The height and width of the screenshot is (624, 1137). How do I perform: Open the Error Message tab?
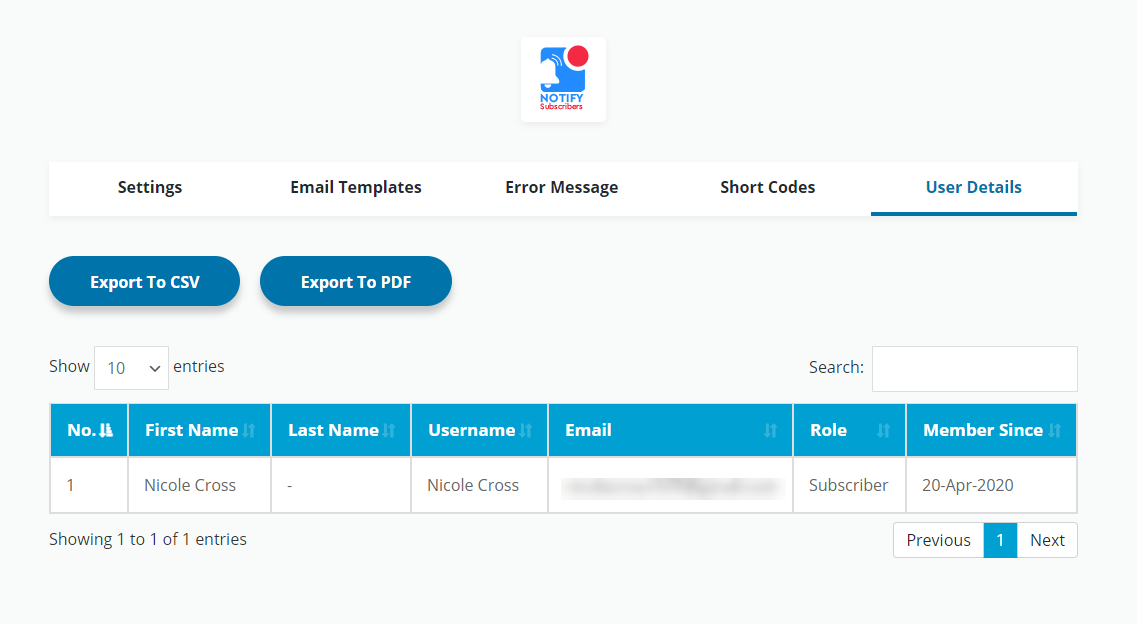click(x=562, y=188)
